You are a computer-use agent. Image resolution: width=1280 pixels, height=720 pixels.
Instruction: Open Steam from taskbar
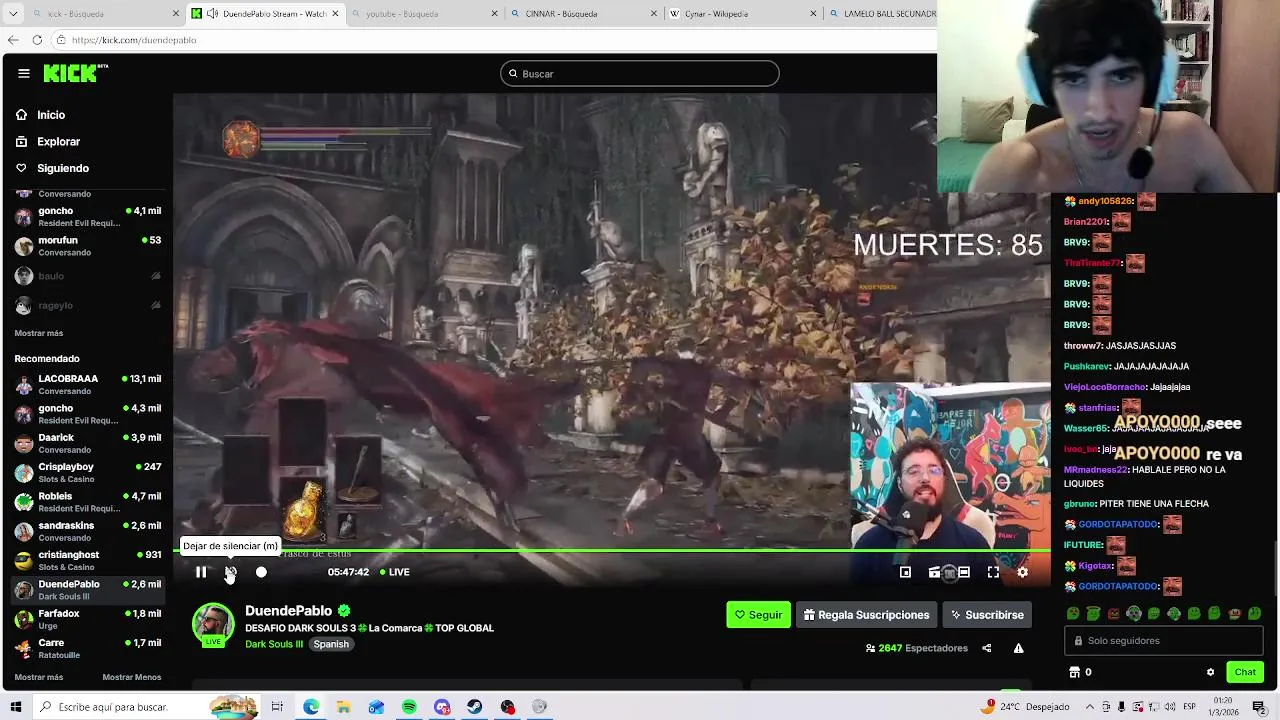coord(474,707)
